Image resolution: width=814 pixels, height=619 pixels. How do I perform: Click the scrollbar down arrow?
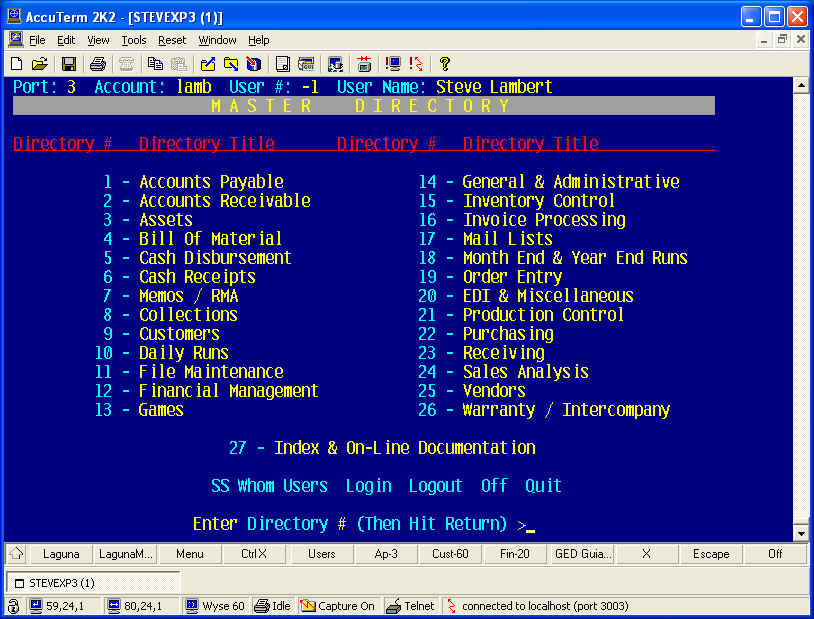800,533
